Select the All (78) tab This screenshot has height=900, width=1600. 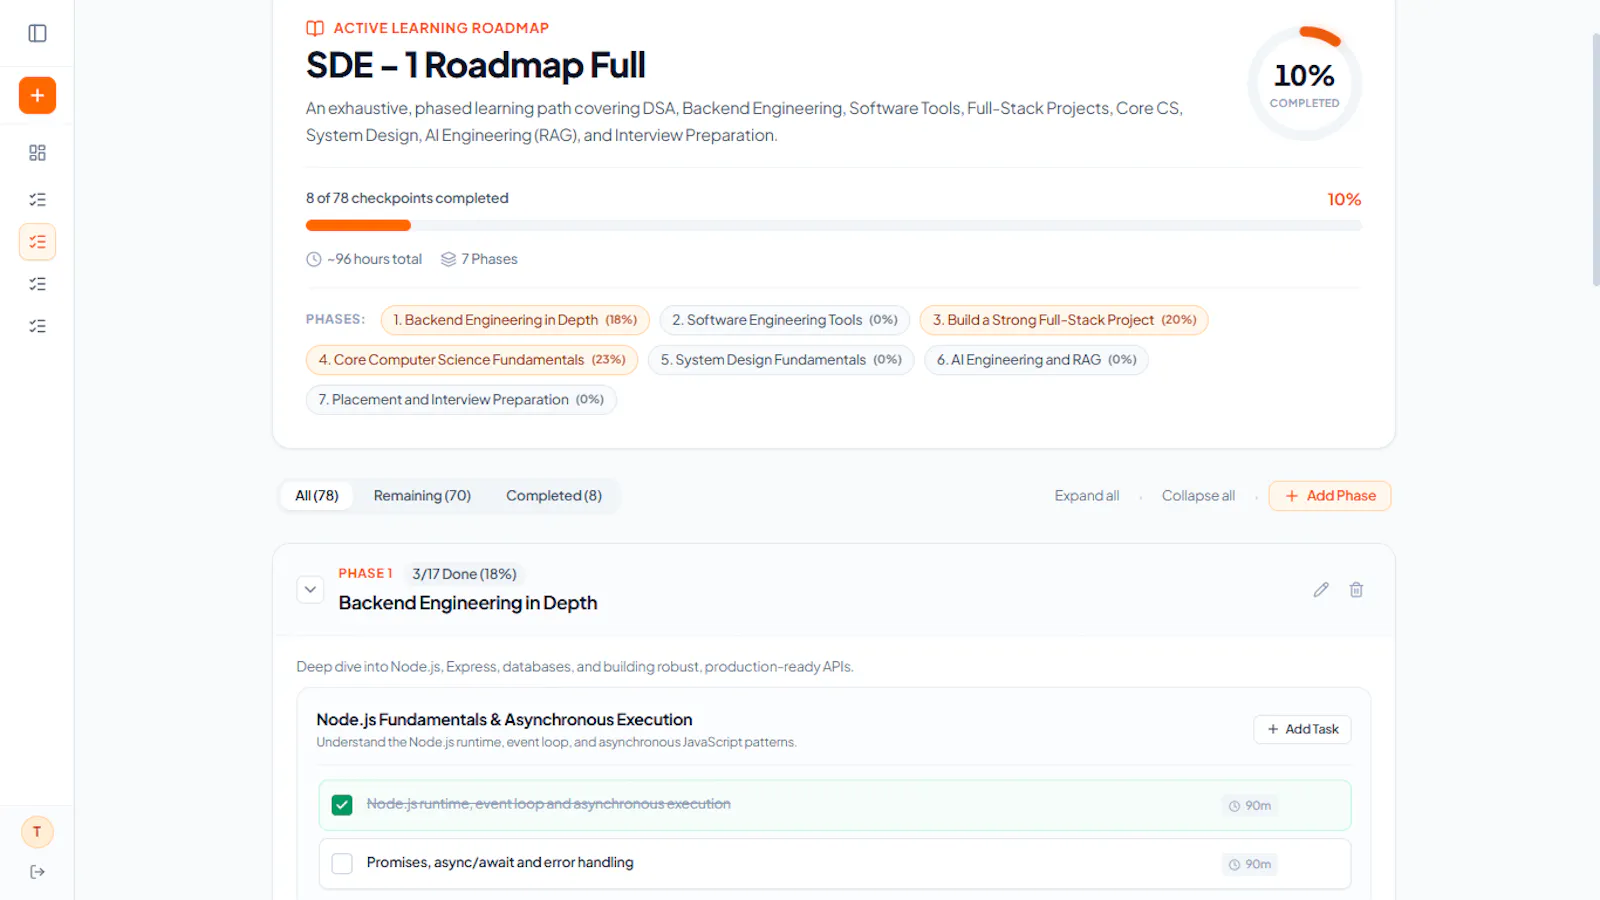pos(317,496)
